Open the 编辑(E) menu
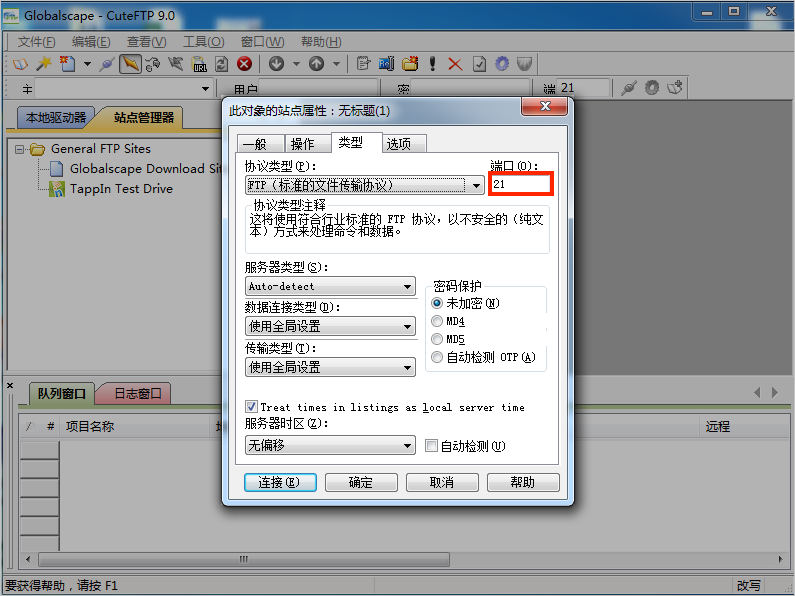This screenshot has height=596, width=795. [91, 42]
